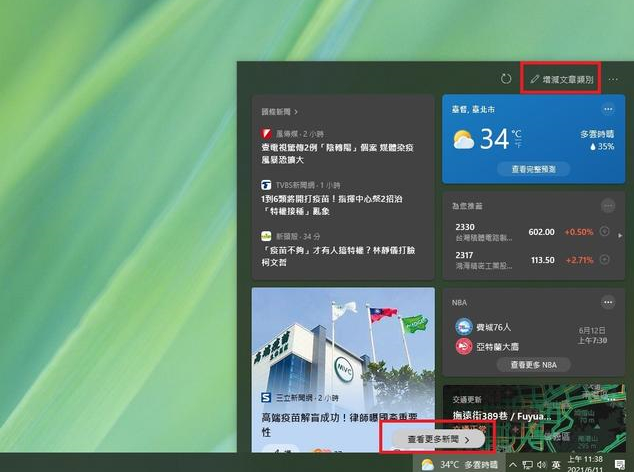The height and width of the screenshot is (472, 634).
Task: Open the 高端疫苗解盲成功 article headline
Action: pos(339,424)
